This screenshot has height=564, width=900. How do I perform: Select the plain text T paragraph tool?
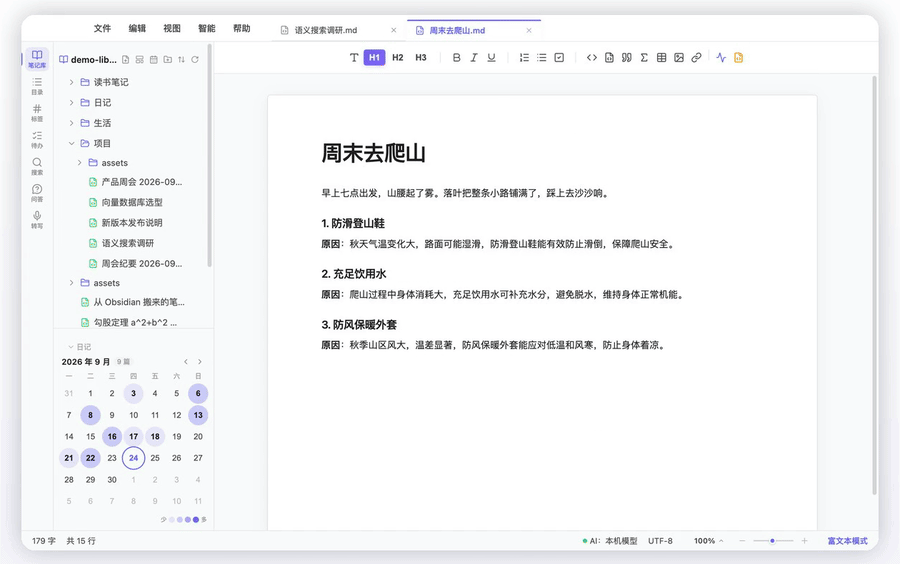click(354, 57)
